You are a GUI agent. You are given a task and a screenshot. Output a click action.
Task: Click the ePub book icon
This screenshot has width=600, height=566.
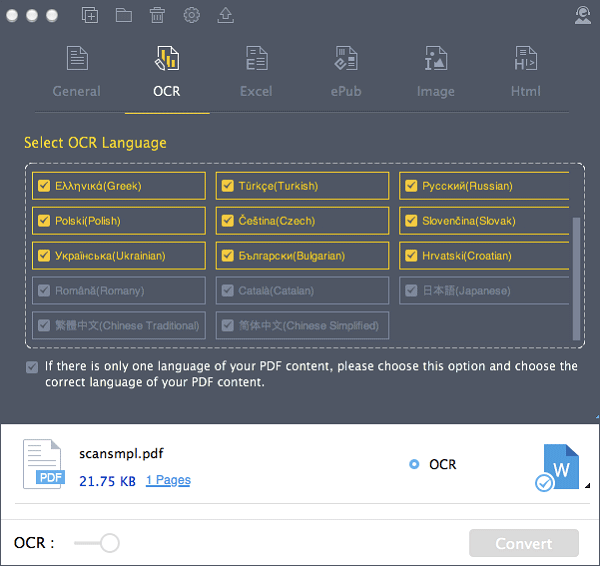pos(346,58)
